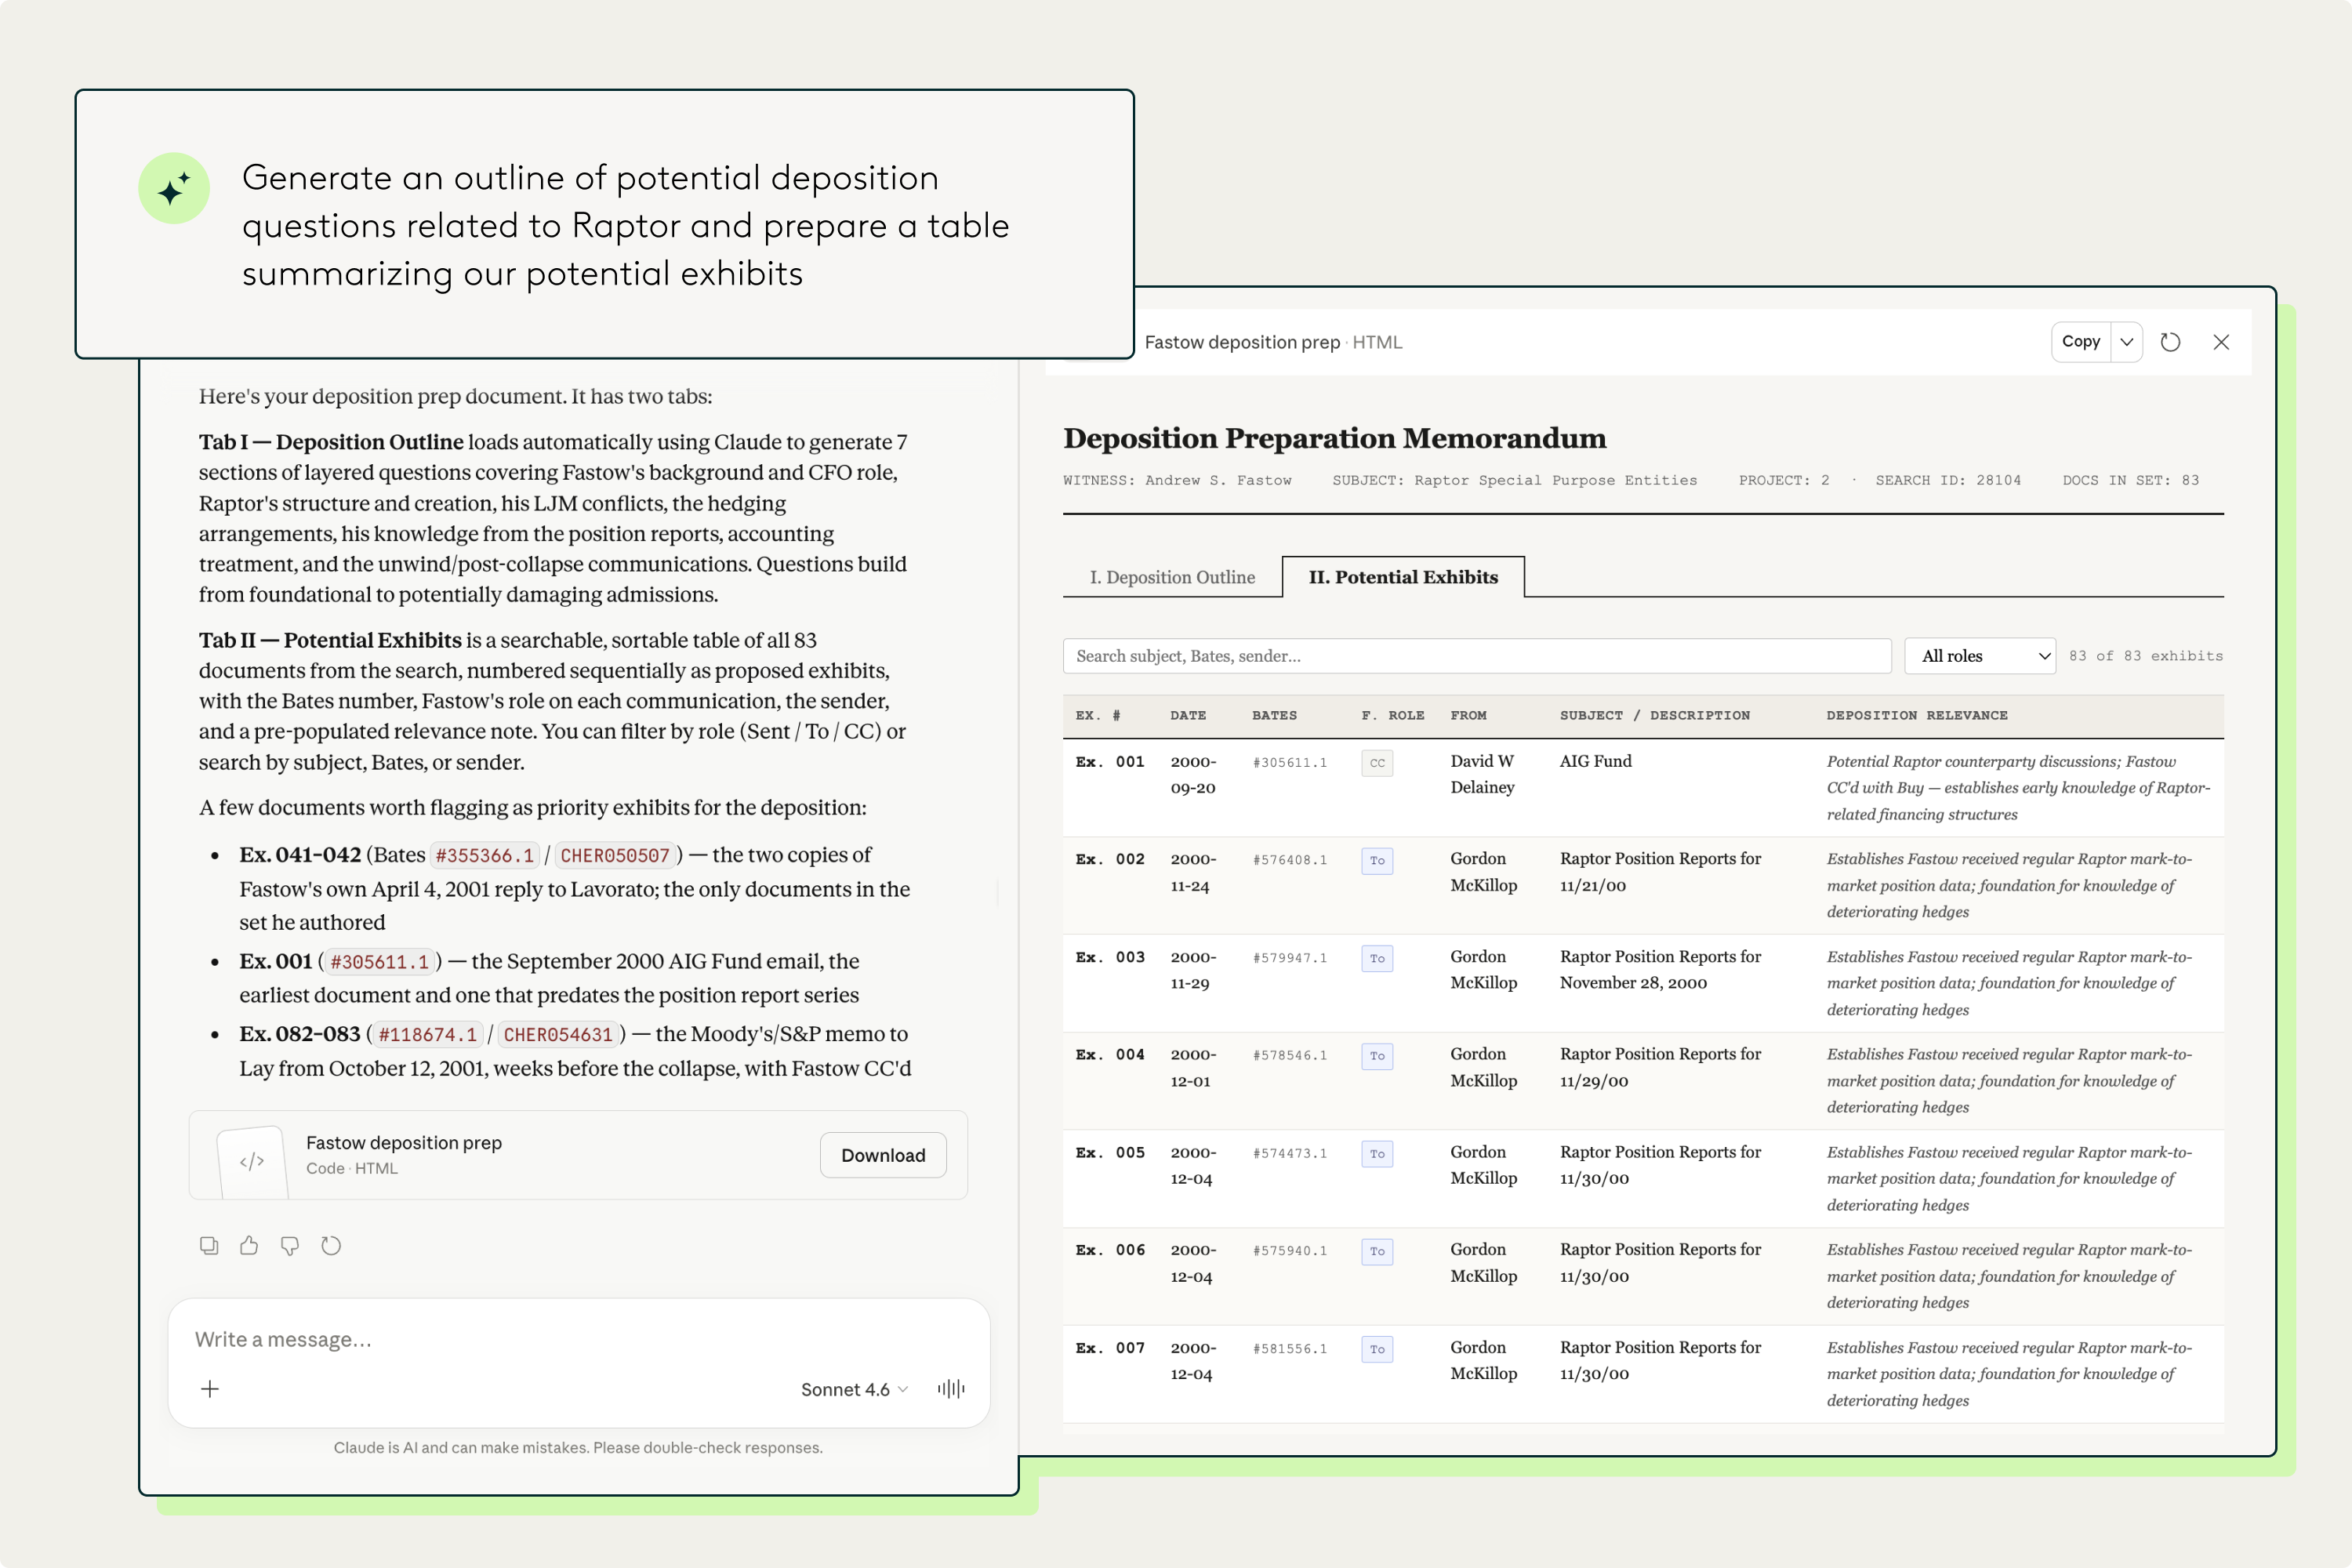
Task: Open the Fastow deposition prep file card title
Action: point(404,1142)
